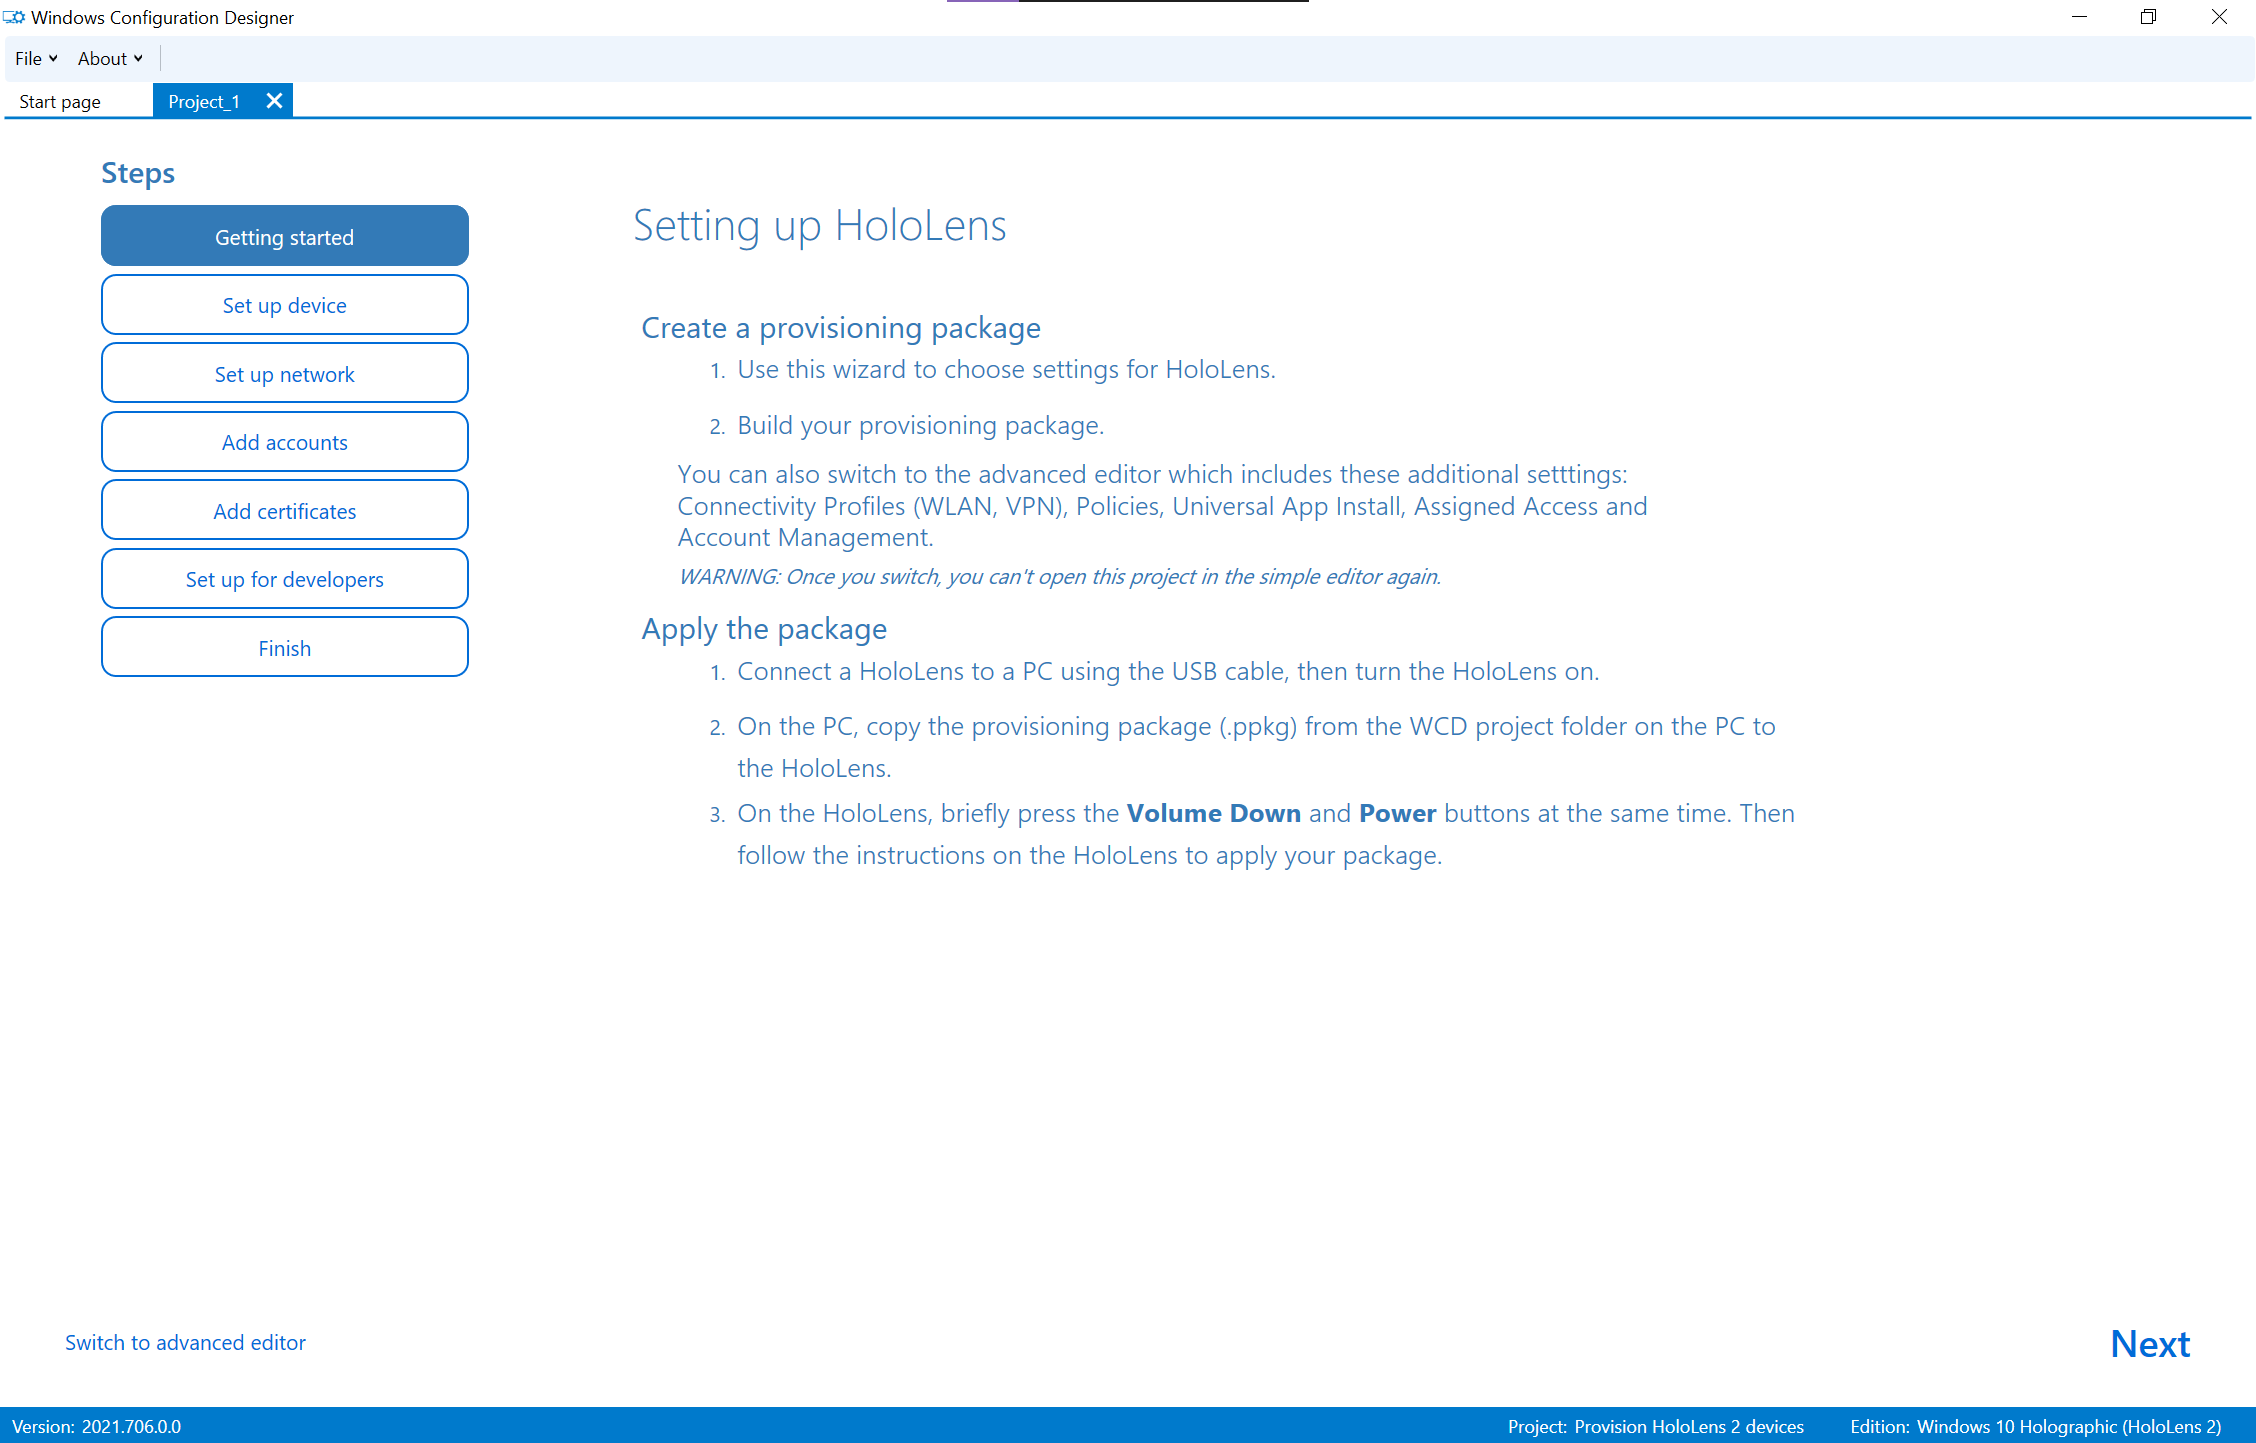Image resolution: width=2256 pixels, height=1443 pixels.
Task: Select the Set up device step
Action: [x=284, y=304]
